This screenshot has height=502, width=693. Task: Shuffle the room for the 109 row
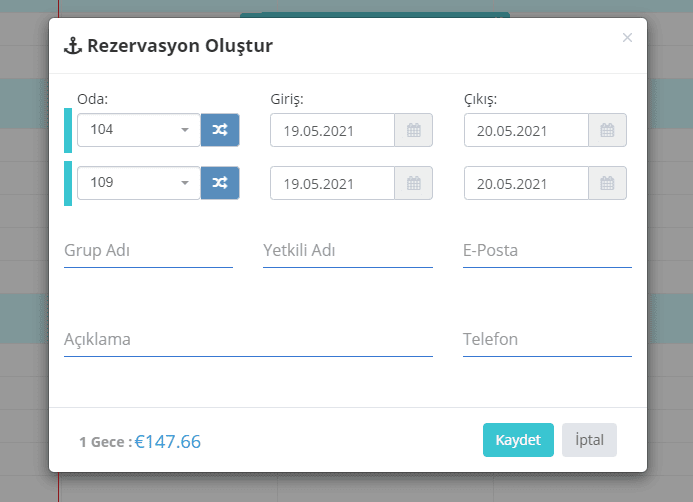click(220, 183)
